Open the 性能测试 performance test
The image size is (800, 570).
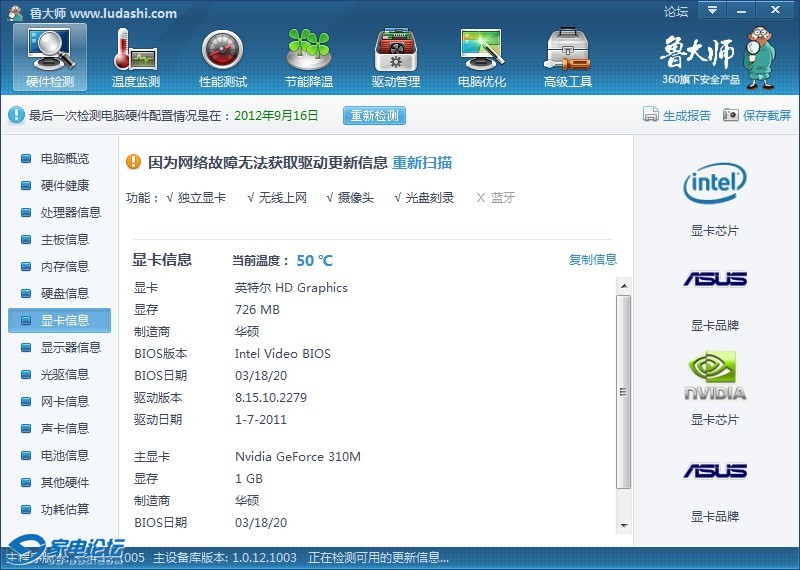(222, 57)
